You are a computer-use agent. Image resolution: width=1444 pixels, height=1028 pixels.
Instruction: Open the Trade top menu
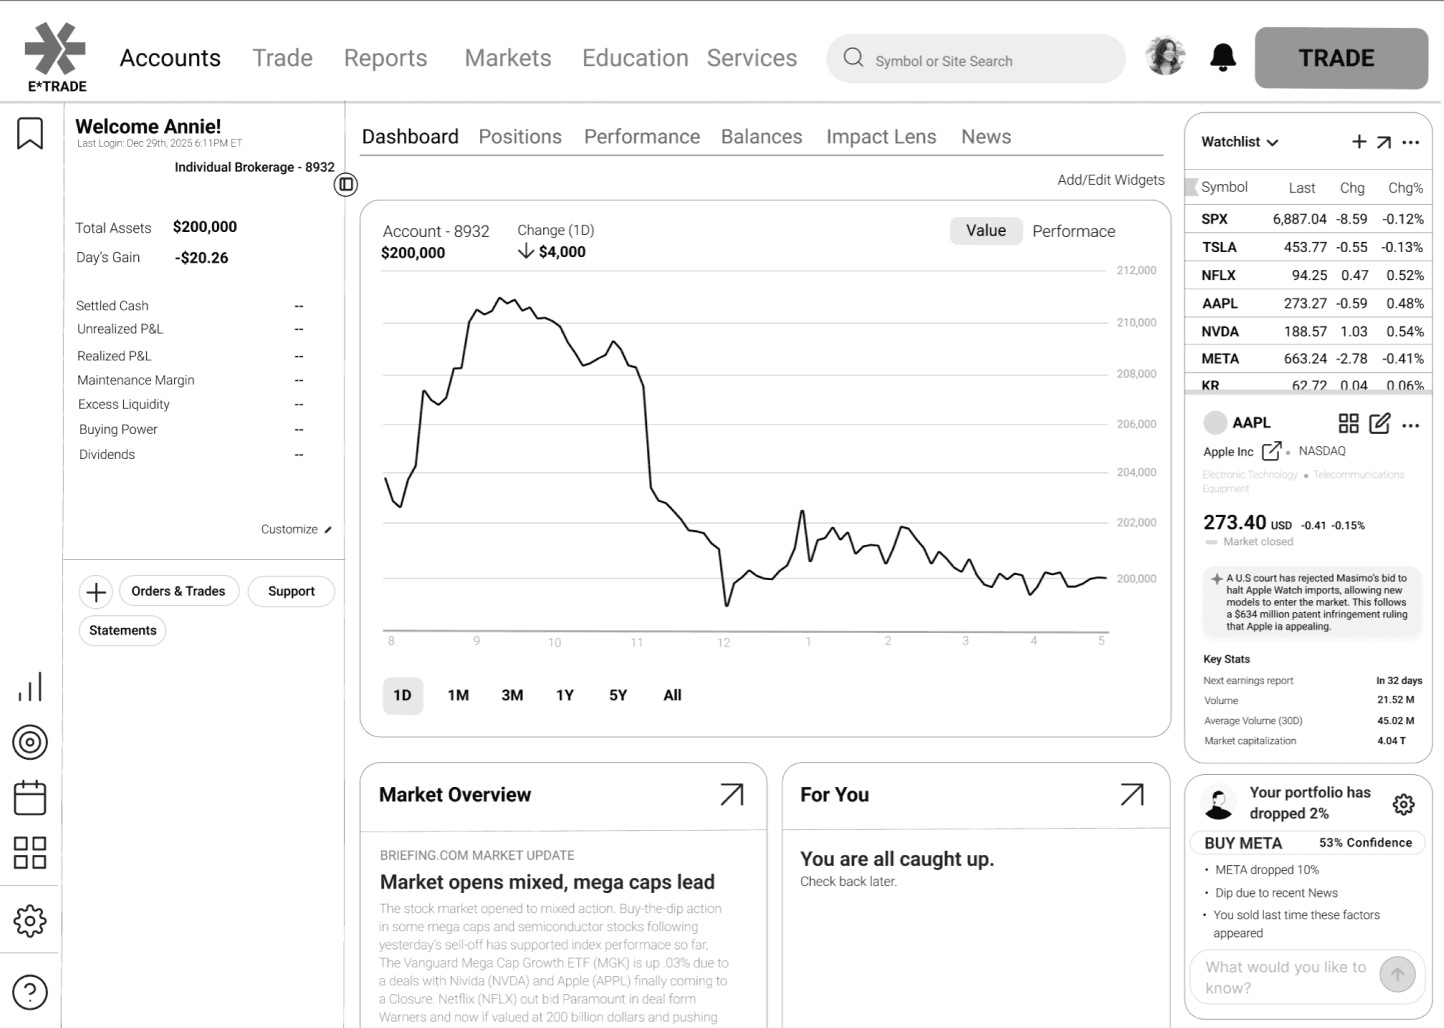pos(282,58)
